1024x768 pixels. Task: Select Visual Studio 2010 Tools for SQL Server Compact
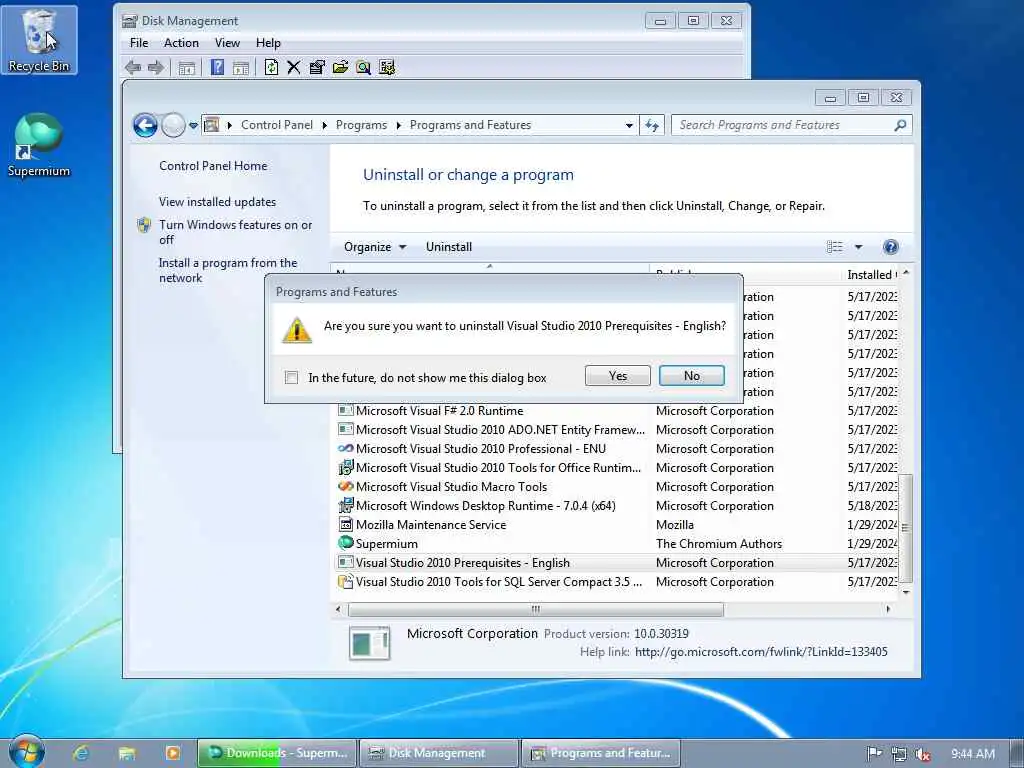click(616, 581)
